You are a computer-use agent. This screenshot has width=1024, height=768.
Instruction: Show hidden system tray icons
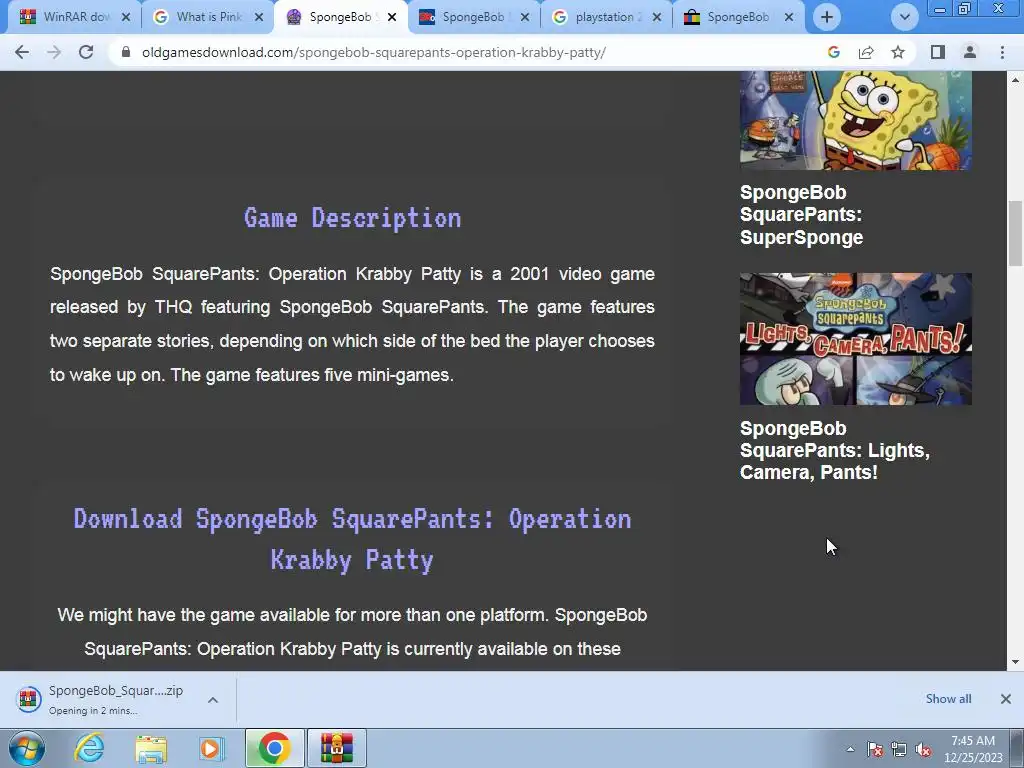tap(850, 749)
